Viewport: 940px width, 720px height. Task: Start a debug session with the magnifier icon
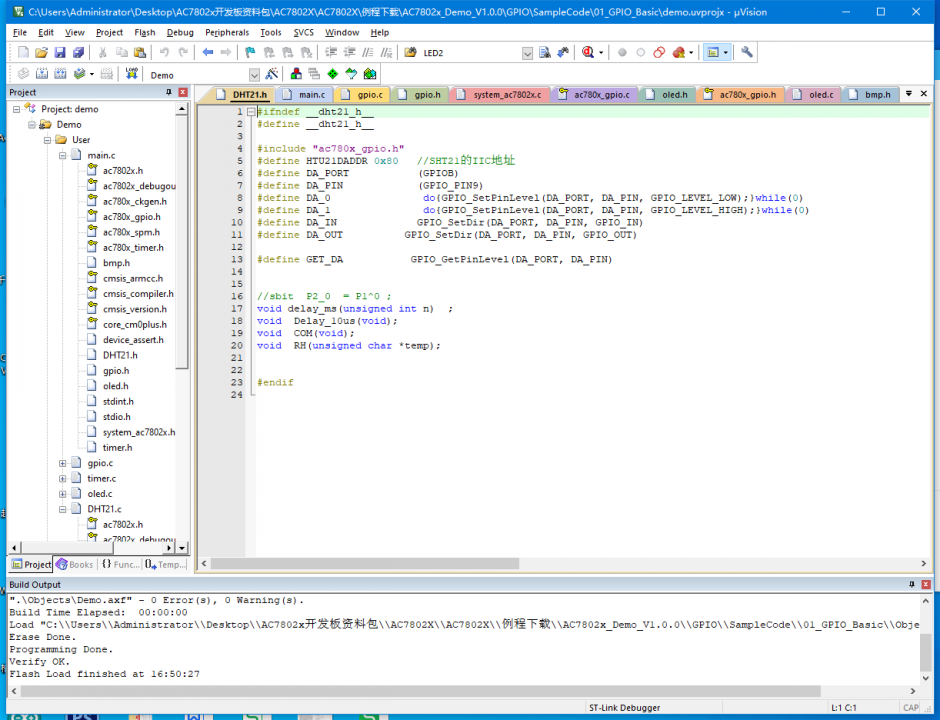(588, 53)
